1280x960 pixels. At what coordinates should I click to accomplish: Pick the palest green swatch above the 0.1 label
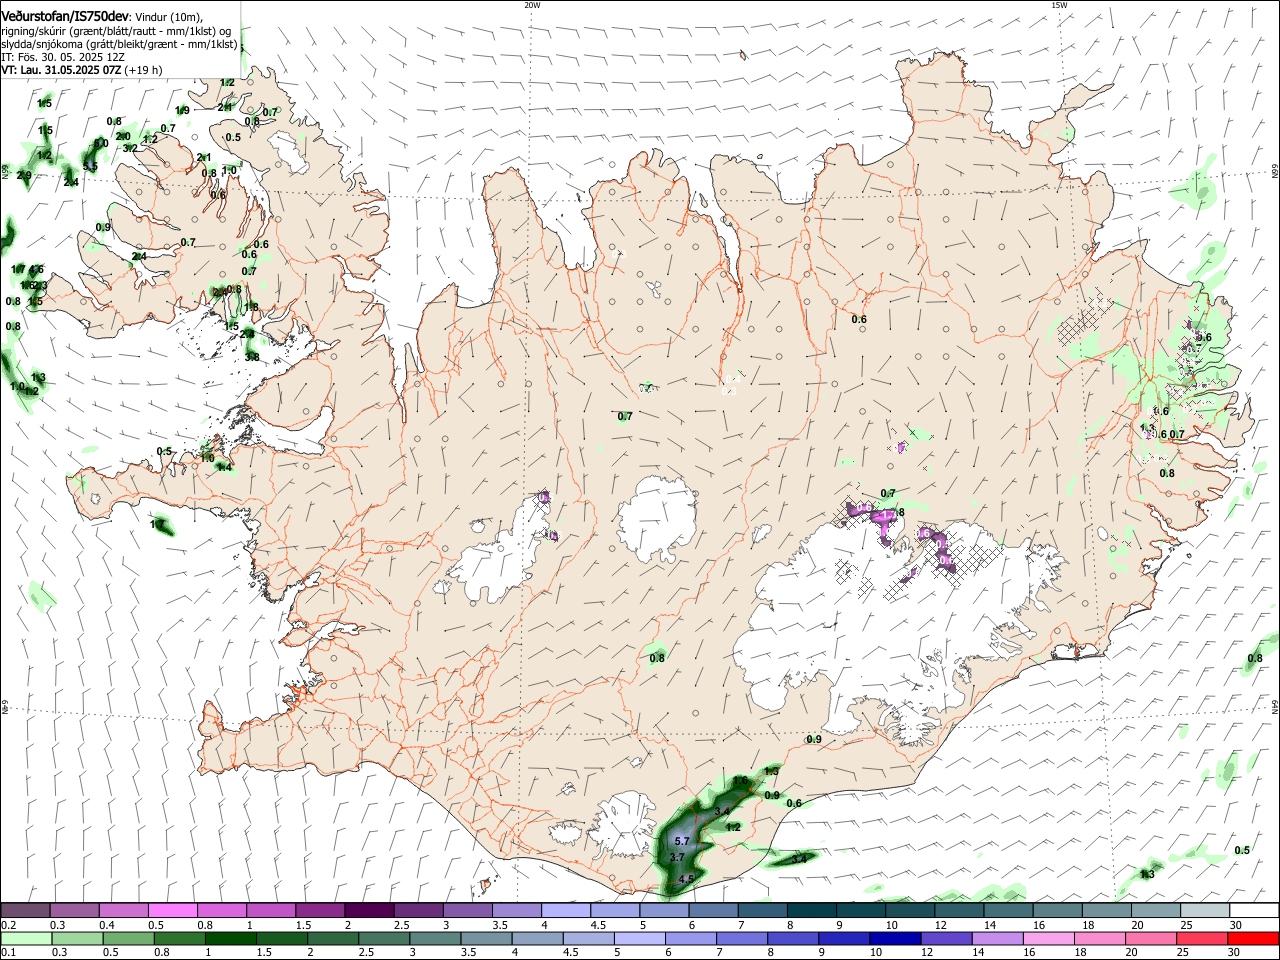tap(26, 939)
